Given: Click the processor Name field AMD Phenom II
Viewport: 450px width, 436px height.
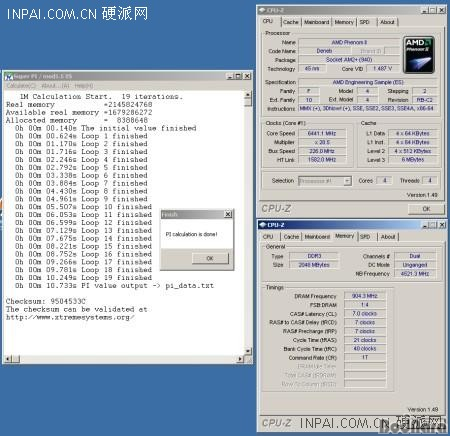Looking at the screenshot, I should [349, 42].
